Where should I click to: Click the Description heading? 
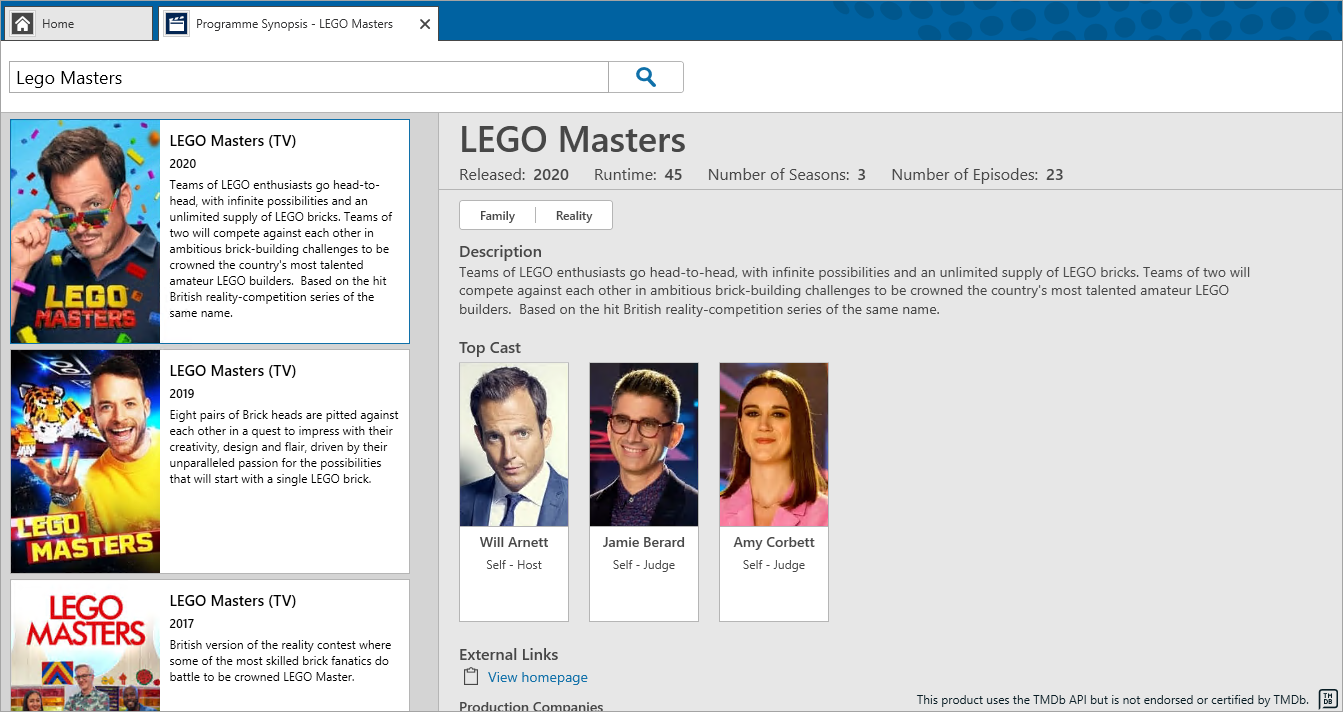tap(500, 252)
